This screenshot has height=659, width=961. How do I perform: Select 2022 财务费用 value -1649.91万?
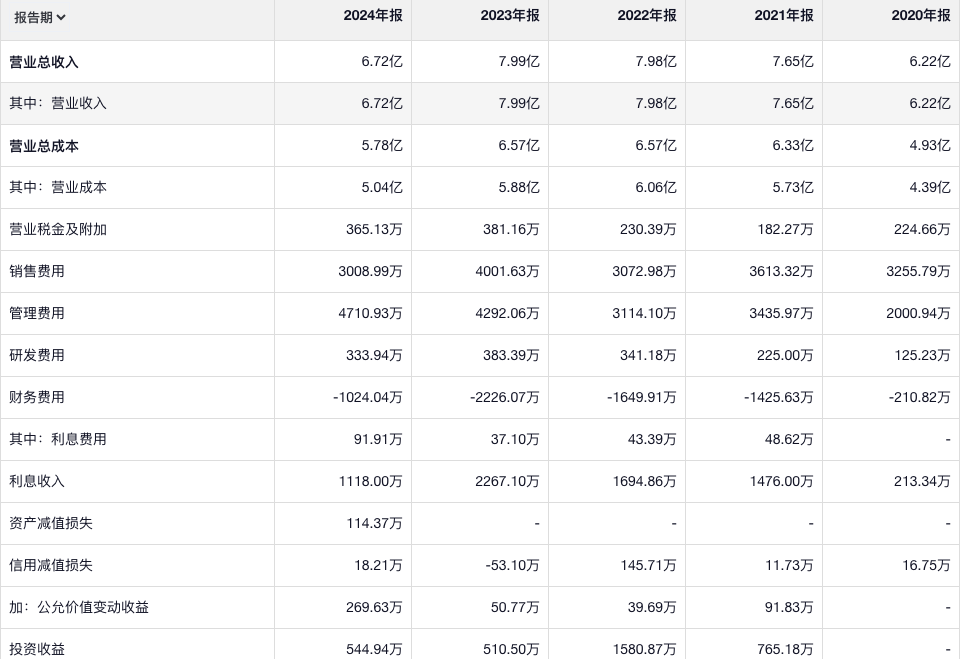[x=641, y=397]
